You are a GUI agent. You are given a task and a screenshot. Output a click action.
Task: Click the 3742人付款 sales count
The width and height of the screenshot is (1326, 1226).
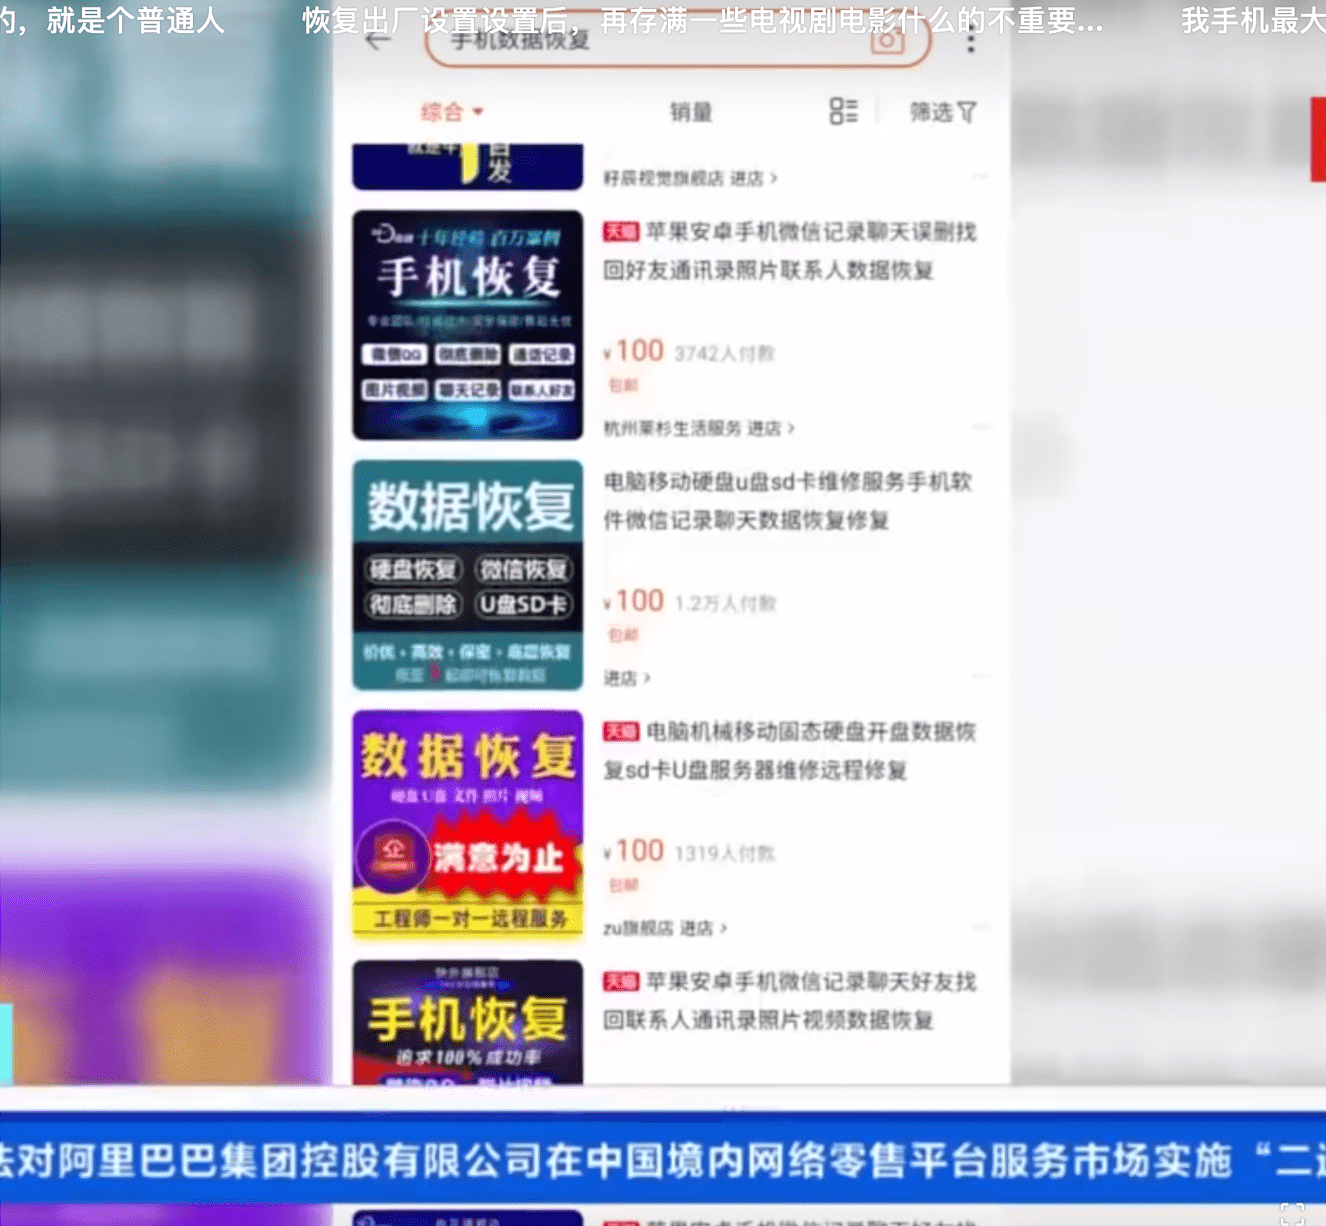725,354
